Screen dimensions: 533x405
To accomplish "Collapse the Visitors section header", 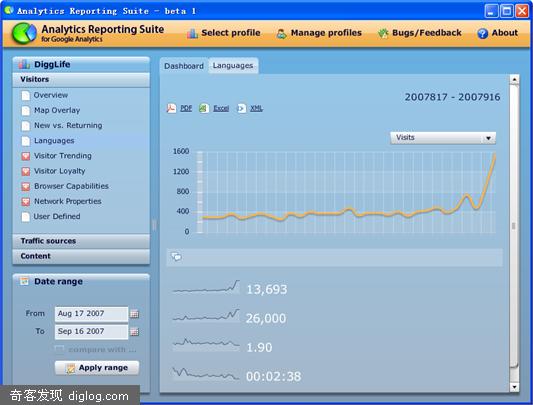I will coord(81,80).
